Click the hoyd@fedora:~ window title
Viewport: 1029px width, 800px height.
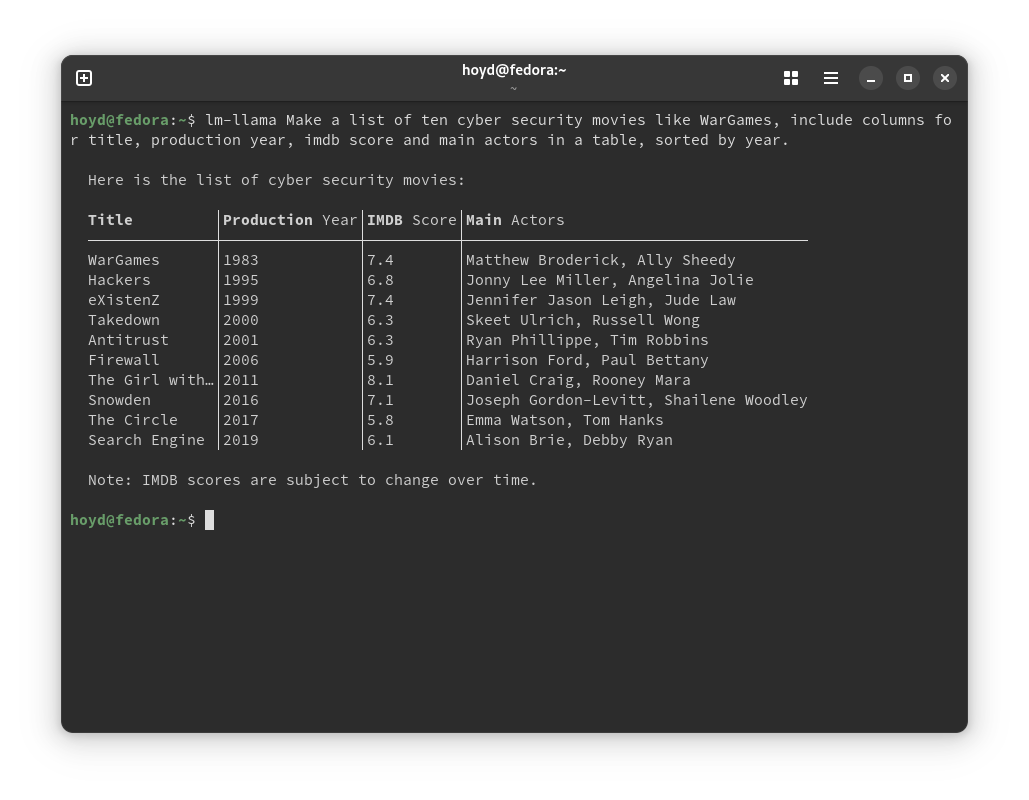click(514, 70)
